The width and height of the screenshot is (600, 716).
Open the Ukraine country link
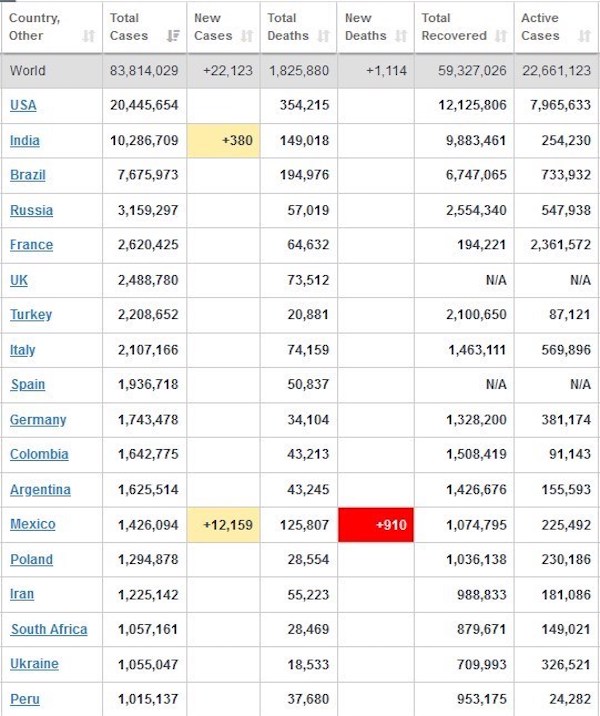point(34,664)
